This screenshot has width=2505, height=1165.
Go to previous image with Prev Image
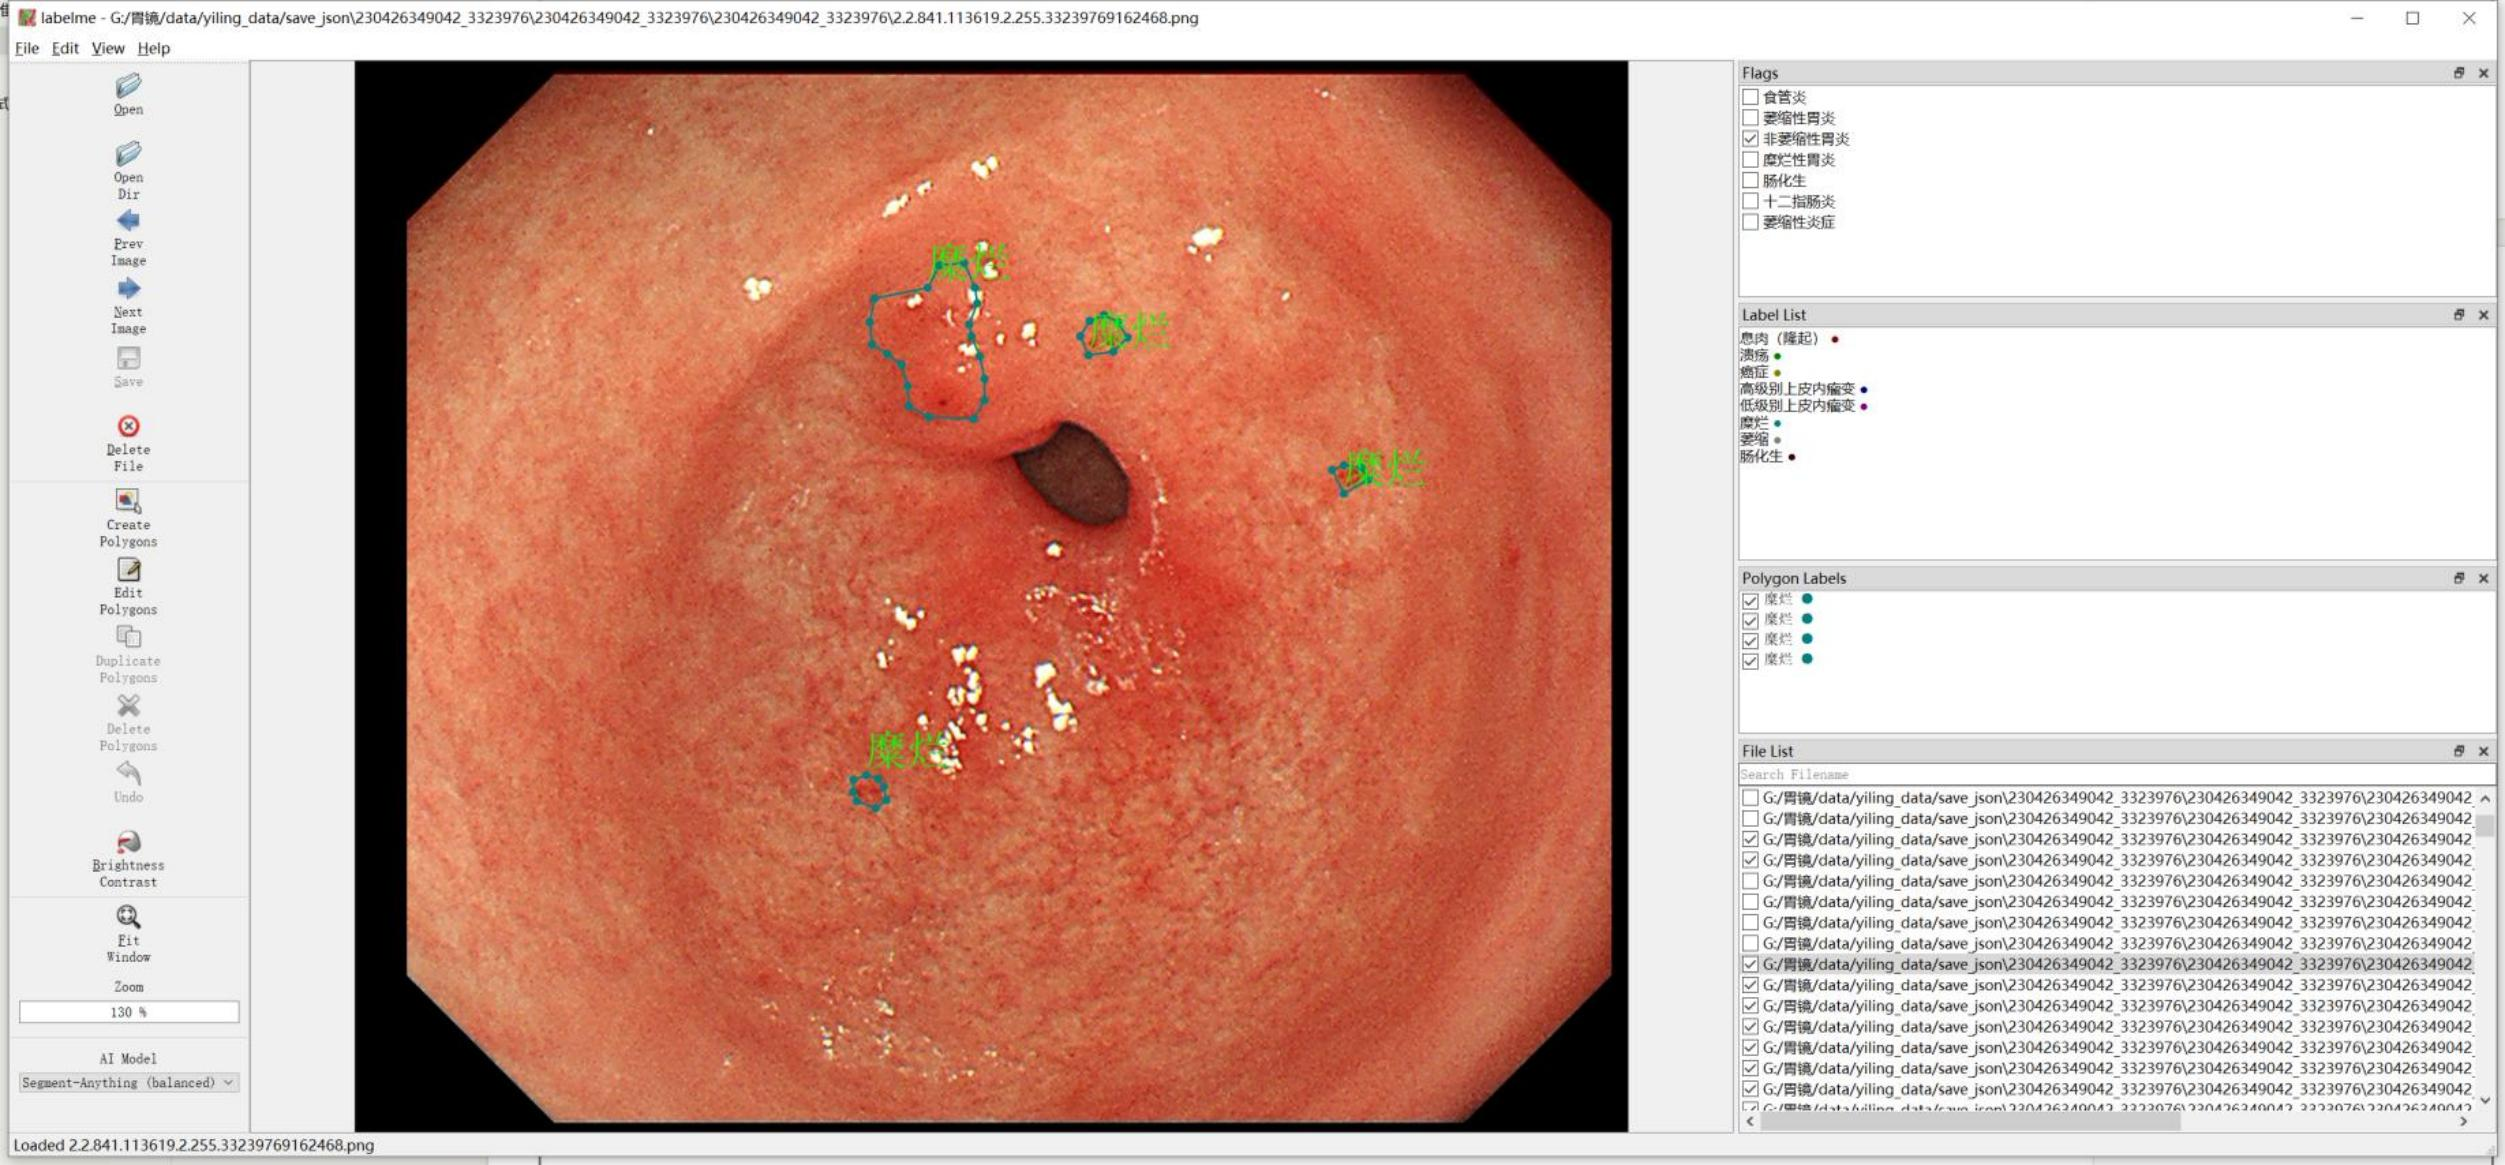coord(128,222)
